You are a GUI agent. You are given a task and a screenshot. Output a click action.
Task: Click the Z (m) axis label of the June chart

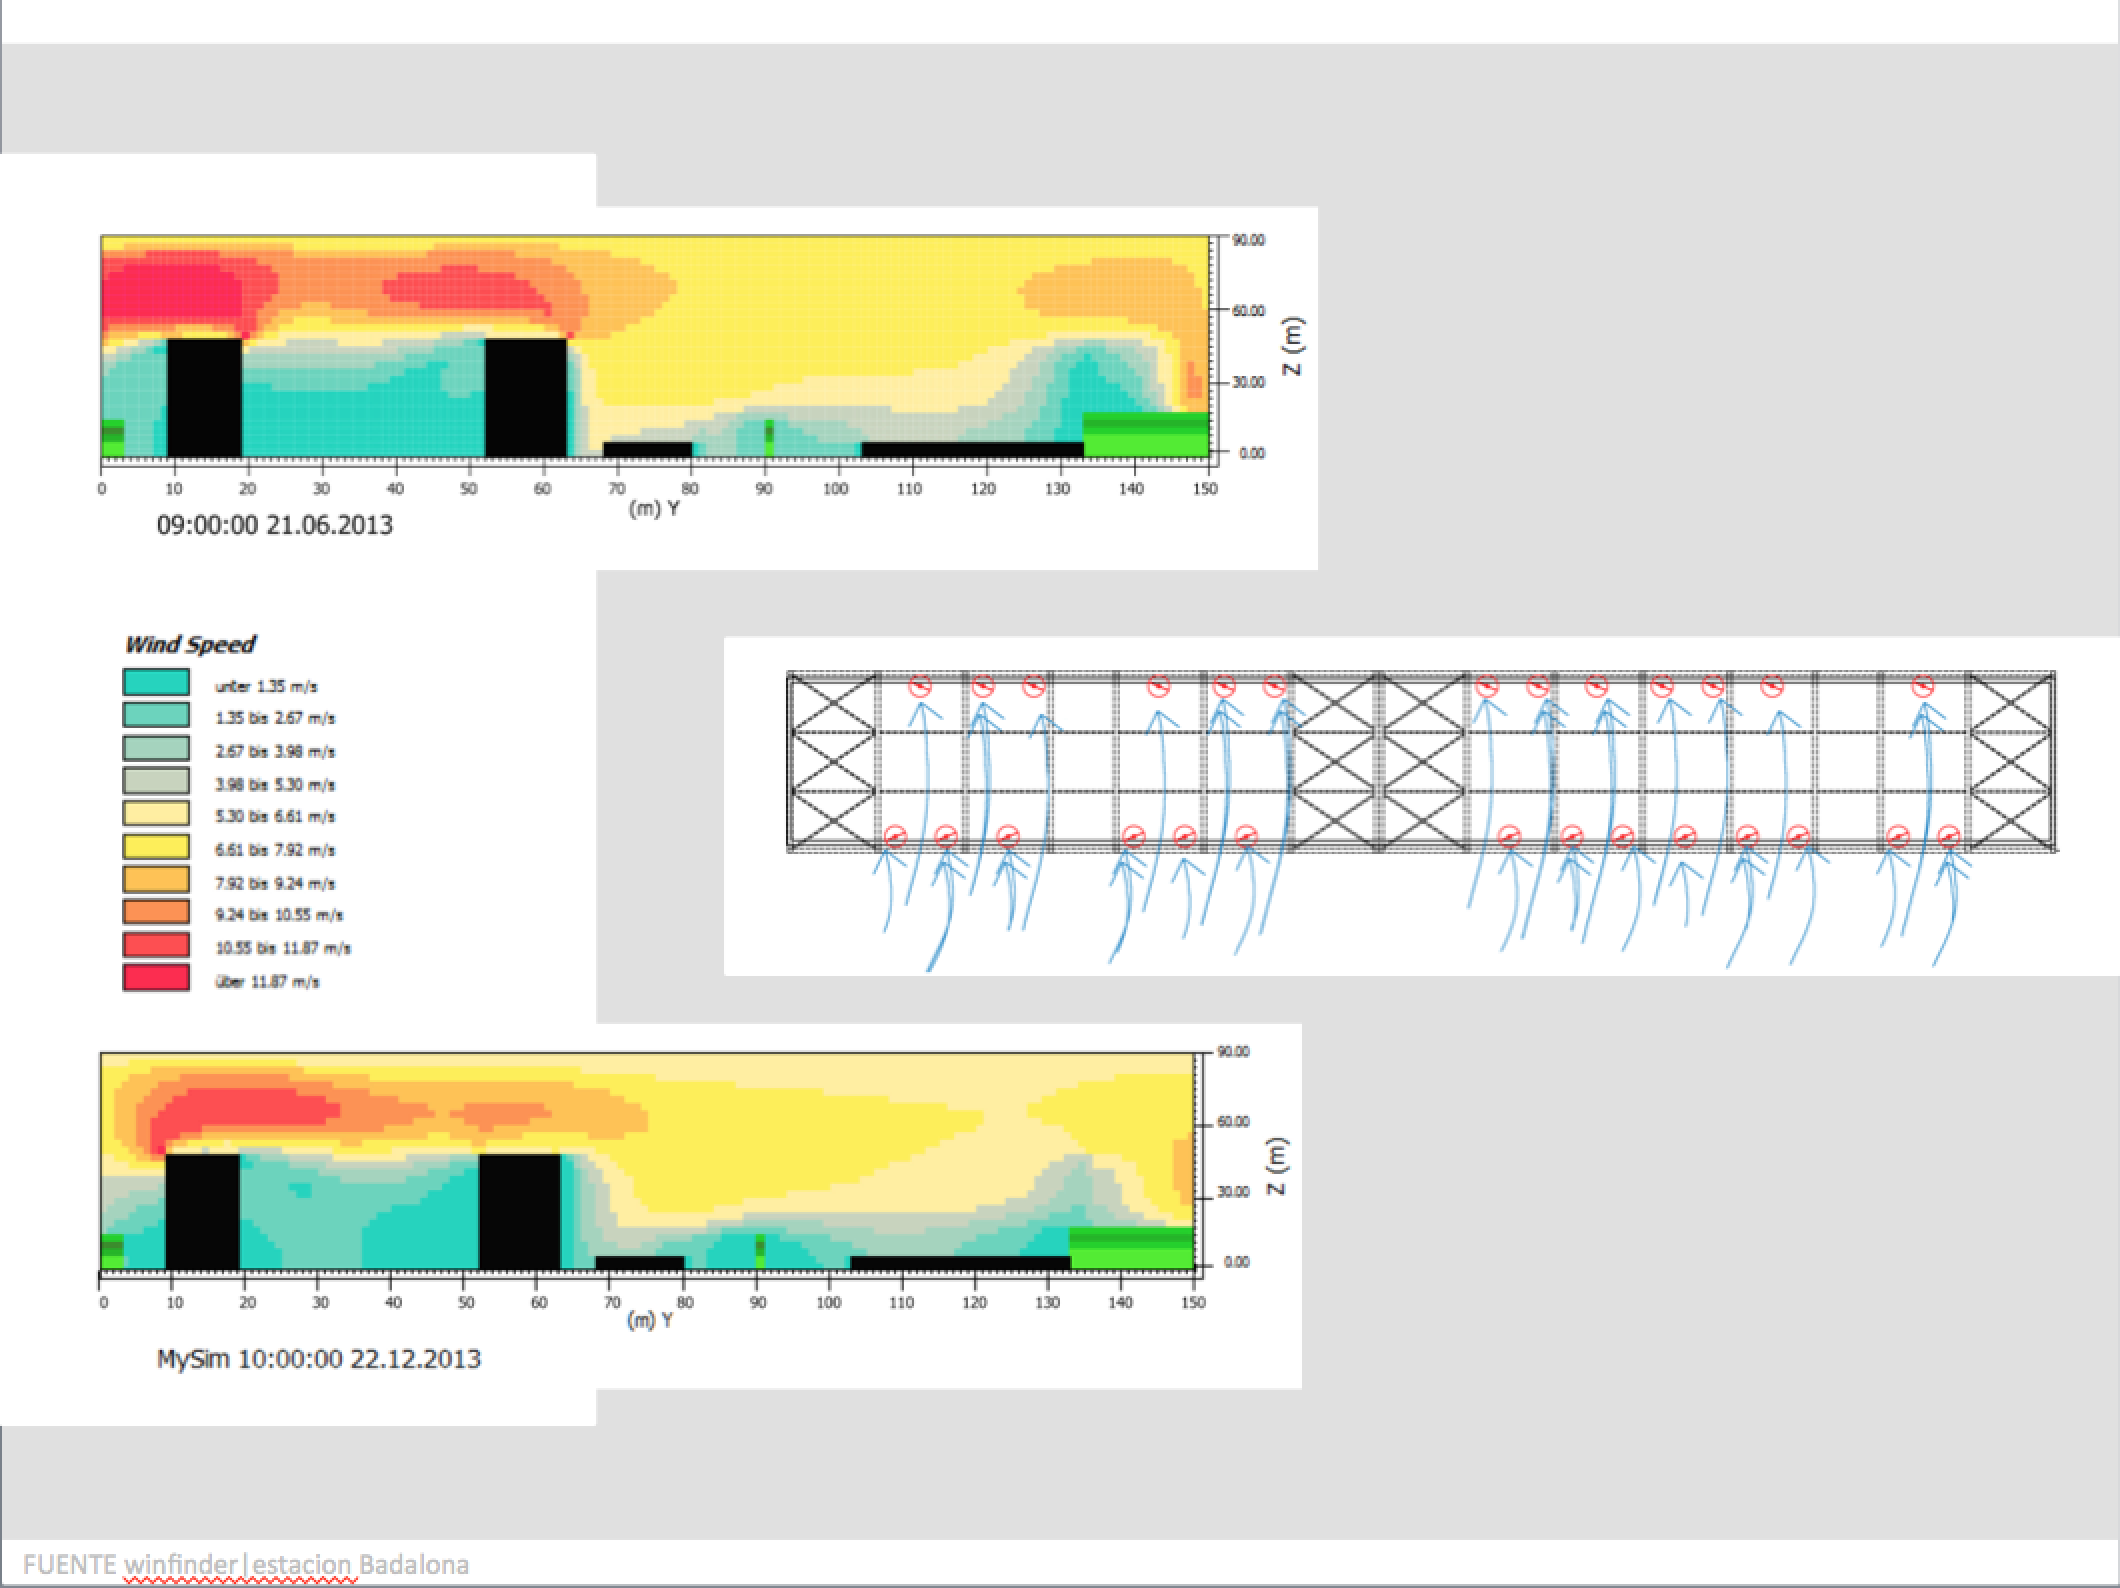(1294, 347)
